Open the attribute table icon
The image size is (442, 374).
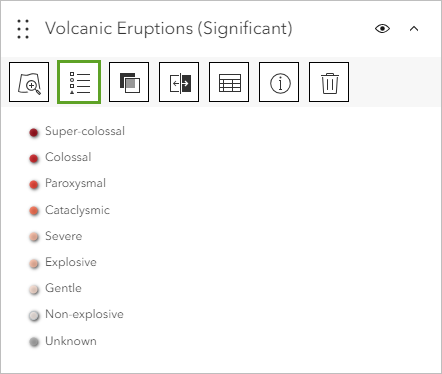[x=229, y=82]
